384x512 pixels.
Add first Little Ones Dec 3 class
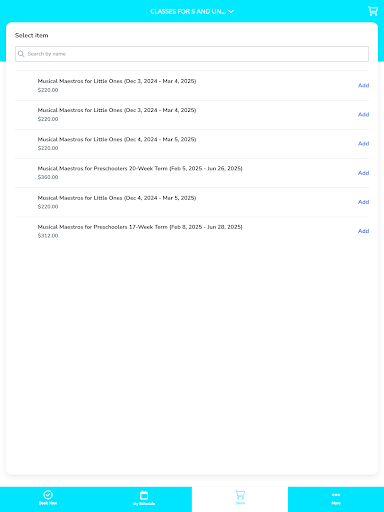point(363,85)
